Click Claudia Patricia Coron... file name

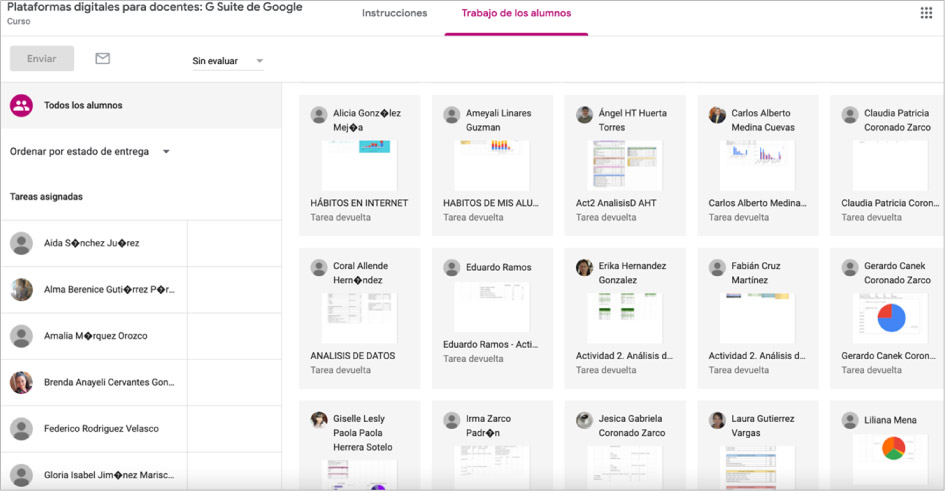[890, 203]
